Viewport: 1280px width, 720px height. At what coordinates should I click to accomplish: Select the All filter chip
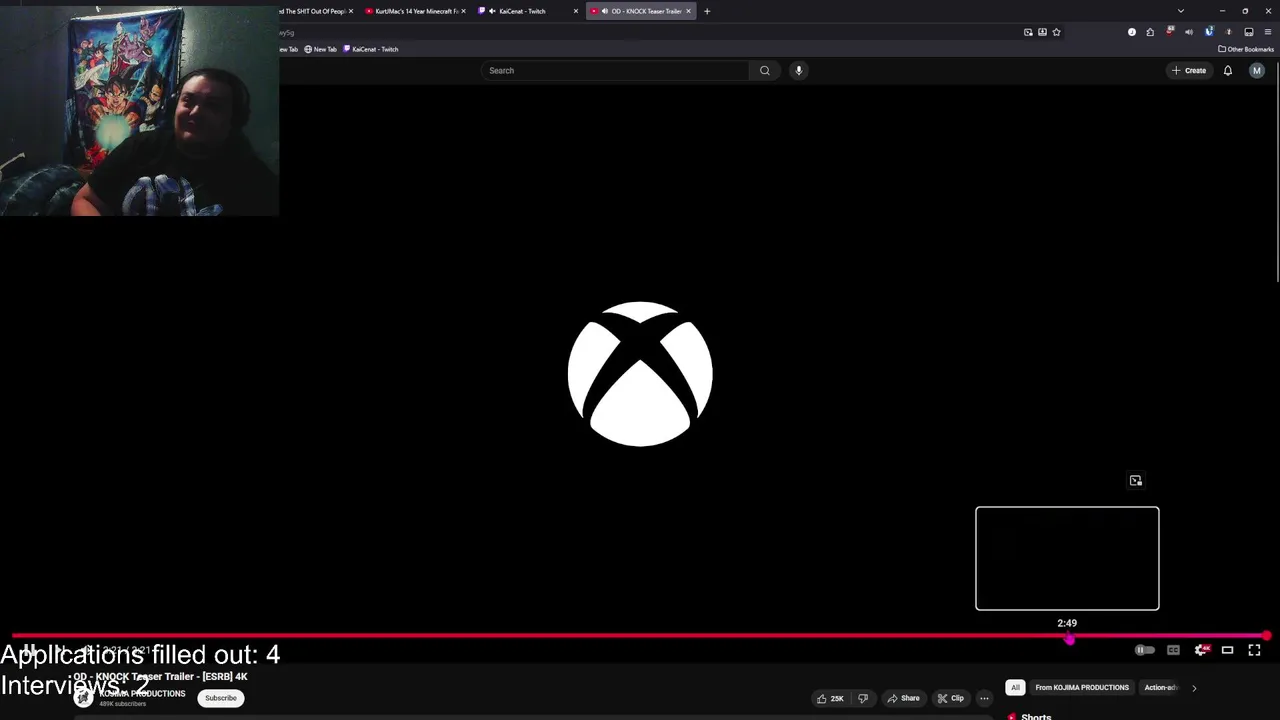(1015, 687)
